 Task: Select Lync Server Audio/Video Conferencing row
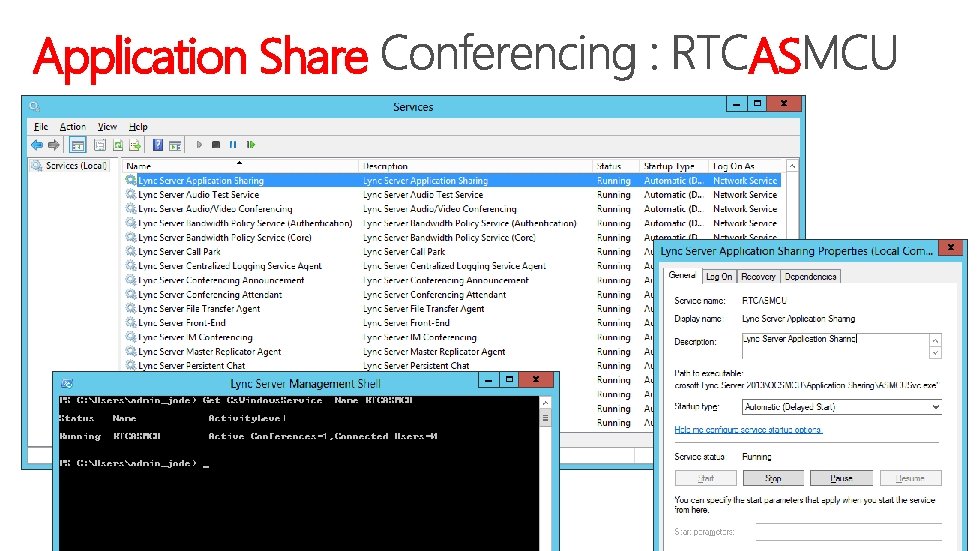pos(452,209)
